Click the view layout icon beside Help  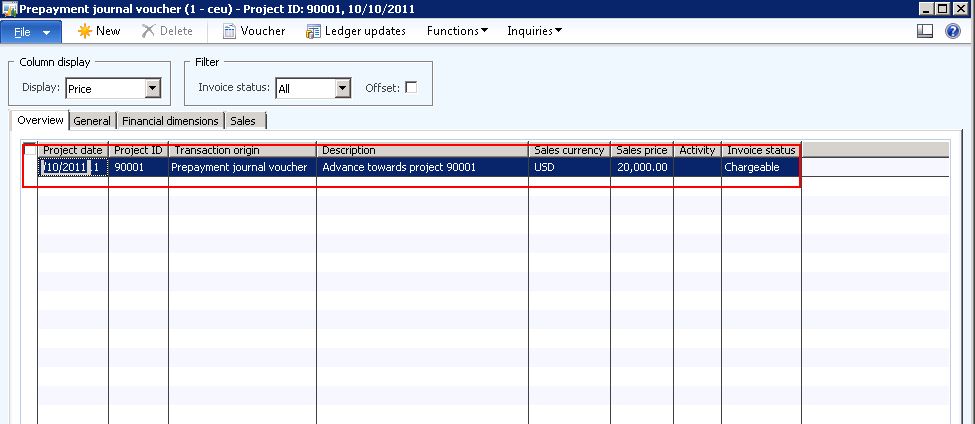tap(925, 31)
